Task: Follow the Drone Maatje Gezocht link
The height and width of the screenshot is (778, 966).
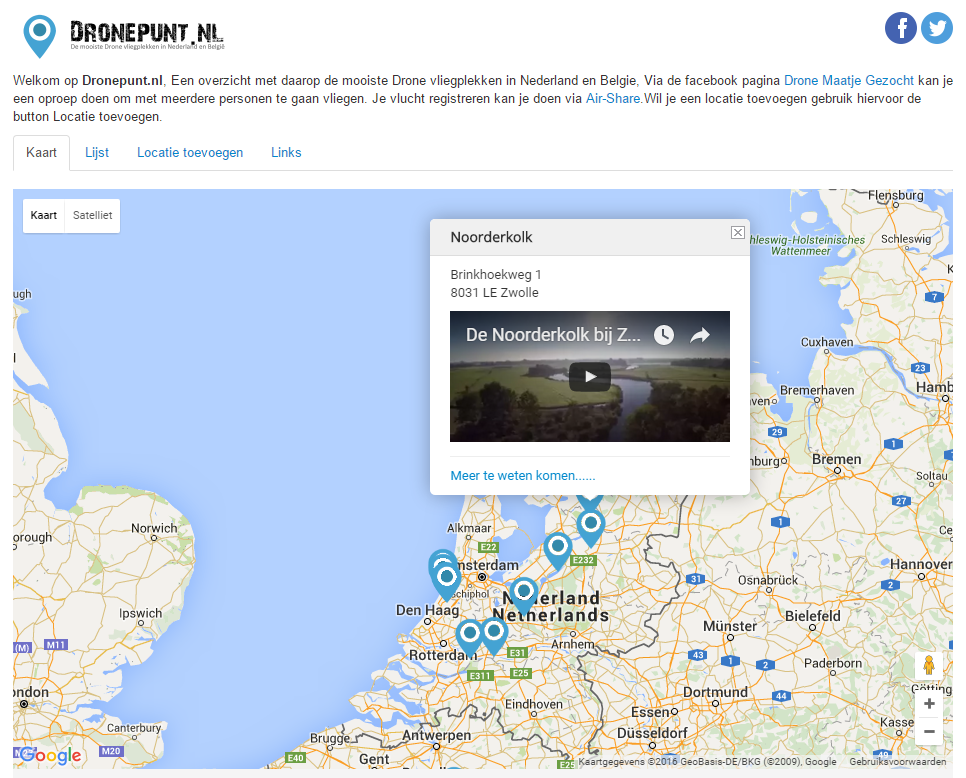Action: click(848, 81)
